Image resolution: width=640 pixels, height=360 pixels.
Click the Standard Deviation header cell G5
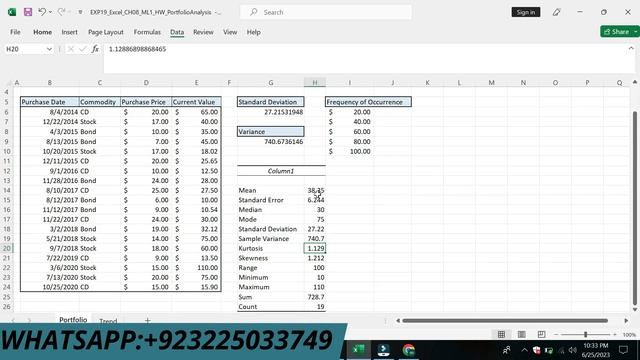pyautogui.click(x=271, y=102)
